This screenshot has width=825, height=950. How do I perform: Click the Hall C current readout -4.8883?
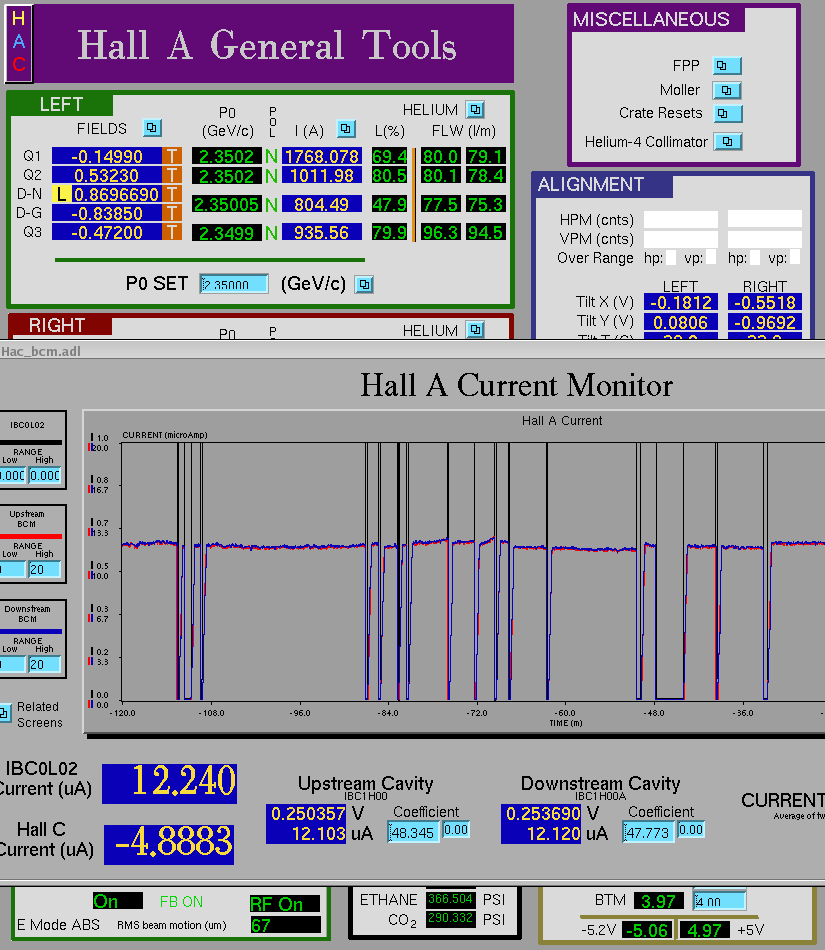(x=169, y=845)
